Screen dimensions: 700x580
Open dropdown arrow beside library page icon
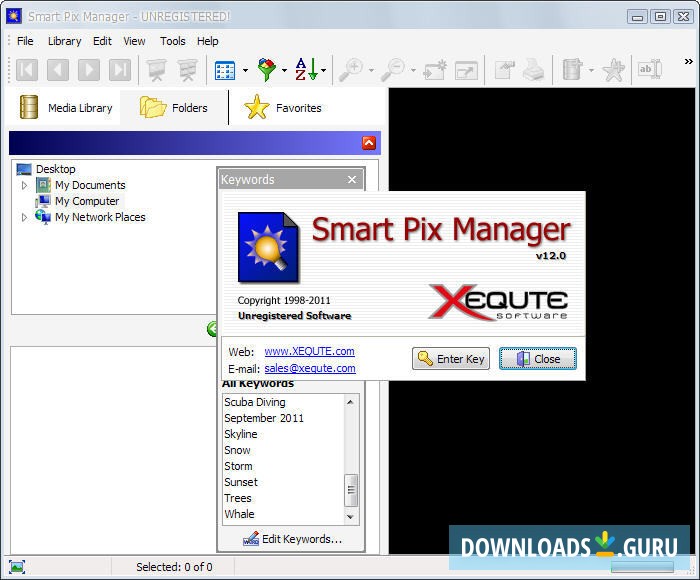[x=592, y=71]
